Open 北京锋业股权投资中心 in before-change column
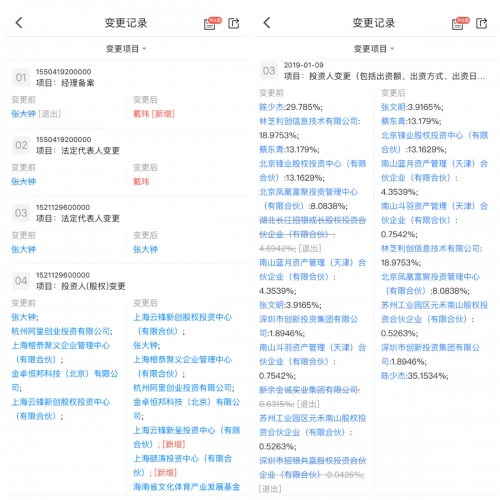 [x=313, y=171]
